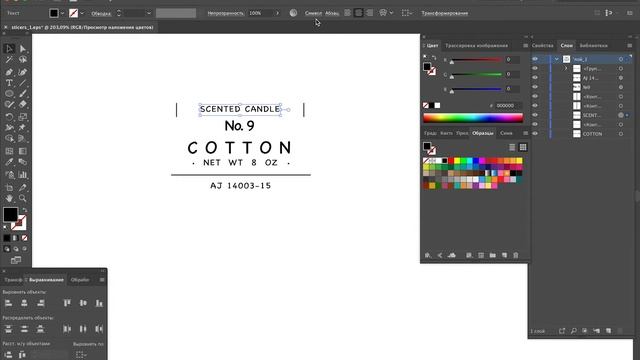Select the Artboard tool
This screenshot has width=640, height=360.
coord(9,188)
